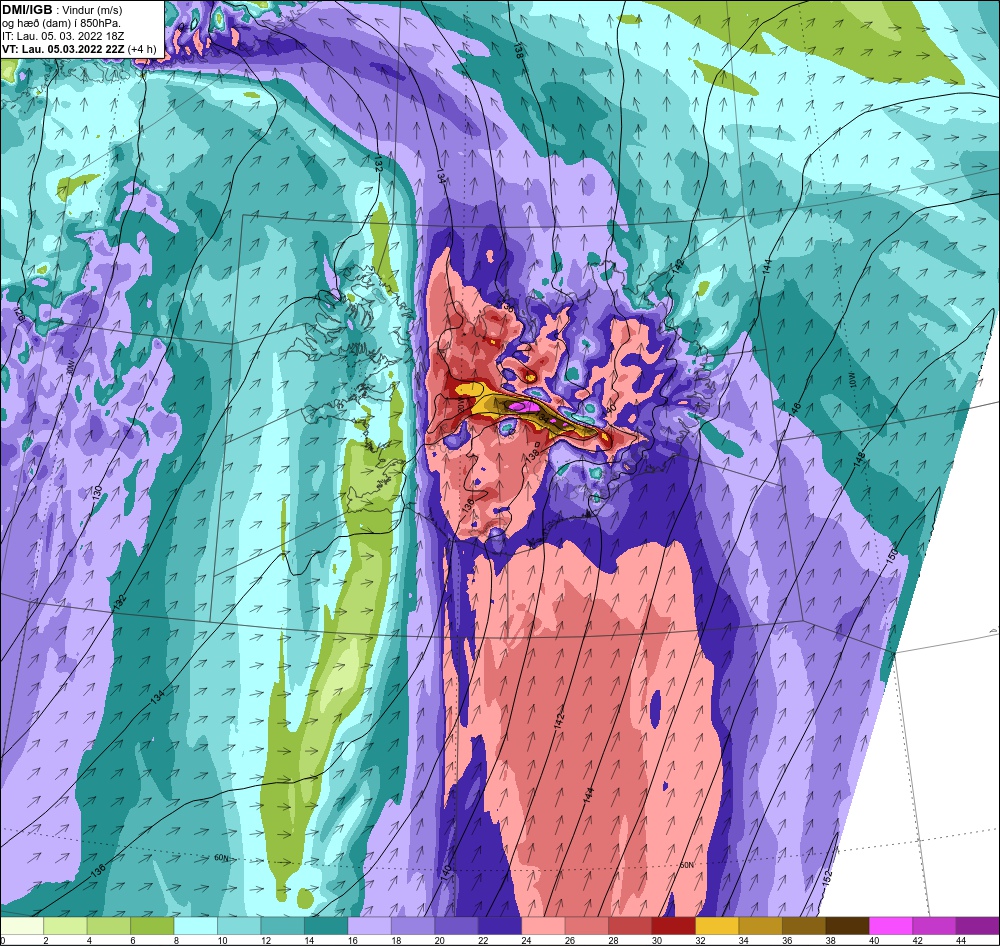Select the 40–42 m/s magenta legend swatch
This screenshot has width=1000, height=946.
pos(890,926)
